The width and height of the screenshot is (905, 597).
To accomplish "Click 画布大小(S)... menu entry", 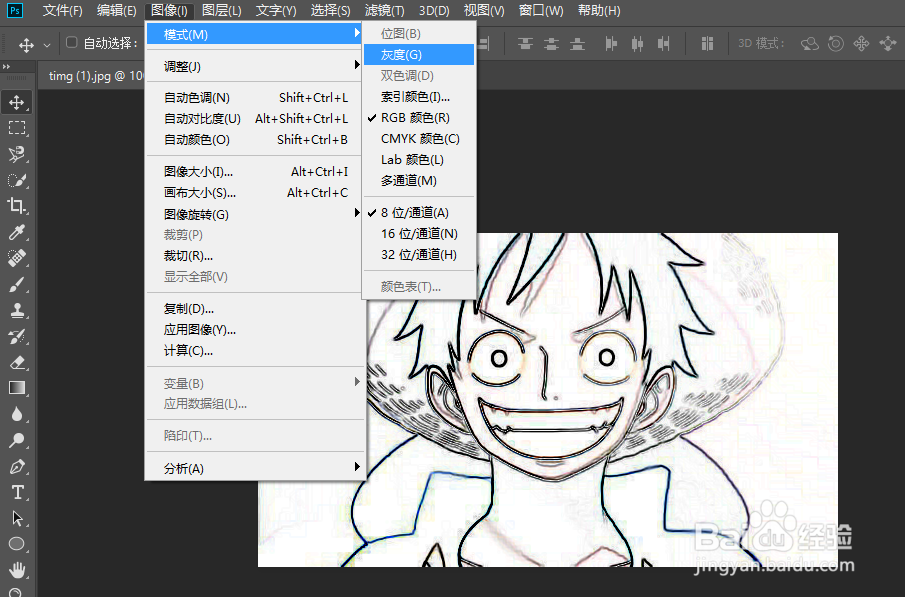I will coord(255,192).
